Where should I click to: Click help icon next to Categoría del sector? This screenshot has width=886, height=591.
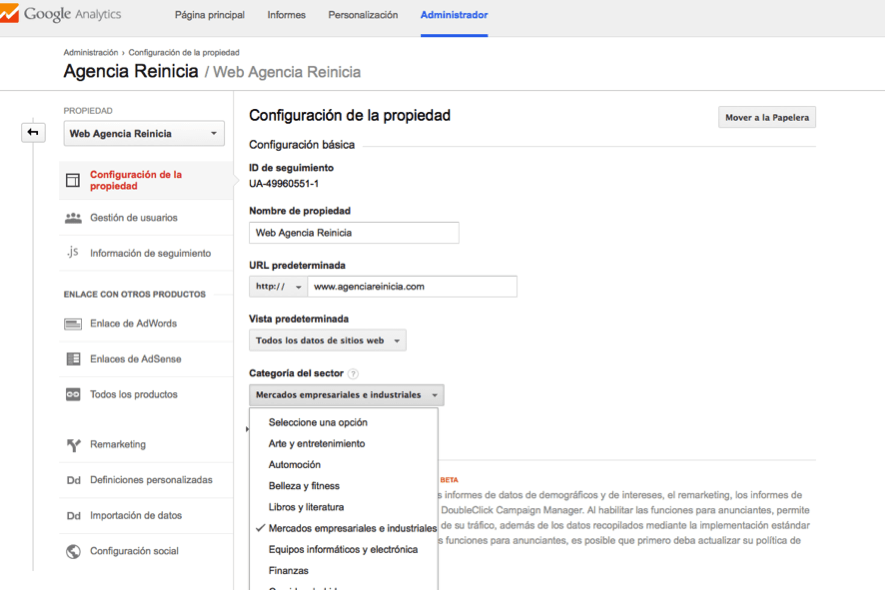[x=353, y=374]
